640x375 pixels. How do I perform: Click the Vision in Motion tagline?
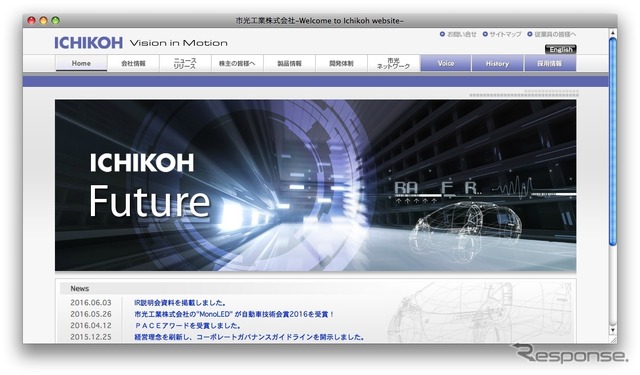coord(178,43)
